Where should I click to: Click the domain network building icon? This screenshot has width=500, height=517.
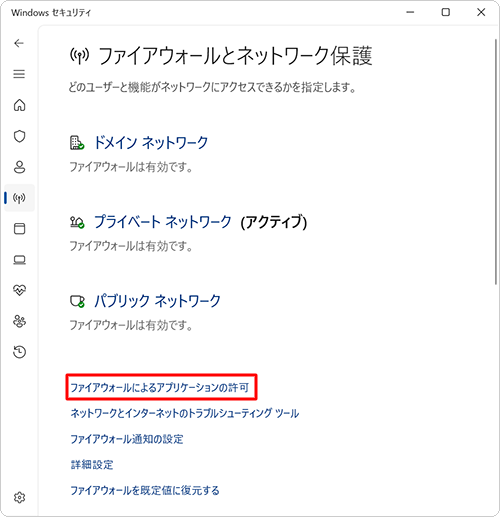pos(77,143)
